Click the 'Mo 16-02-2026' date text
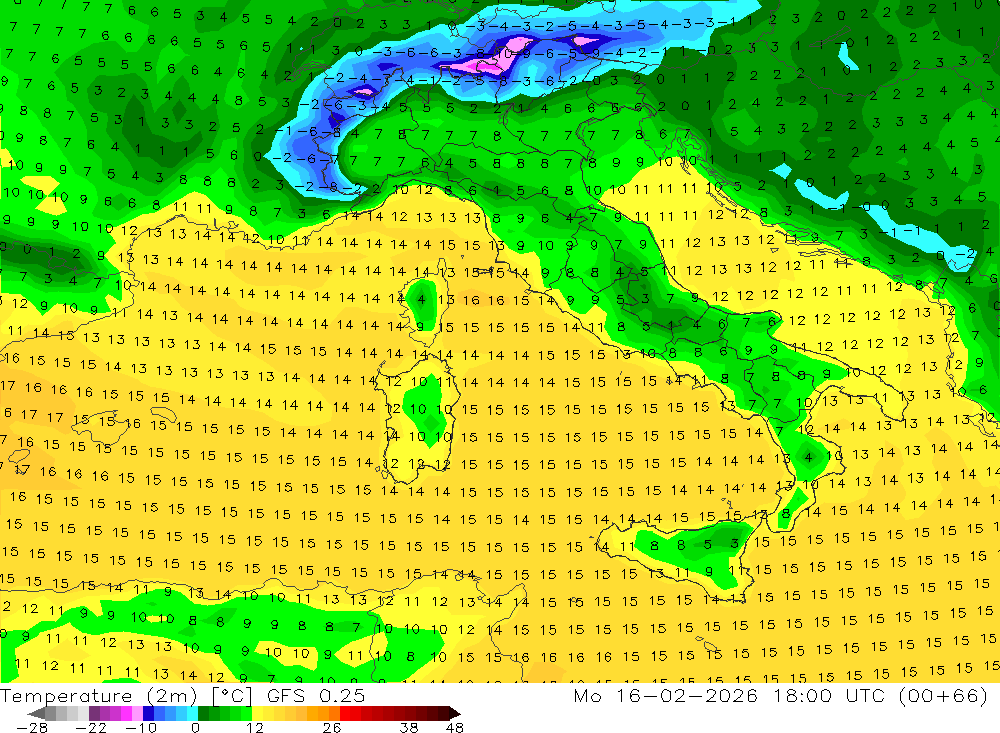Screen dimensions: 1000x733 click(x=665, y=695)
